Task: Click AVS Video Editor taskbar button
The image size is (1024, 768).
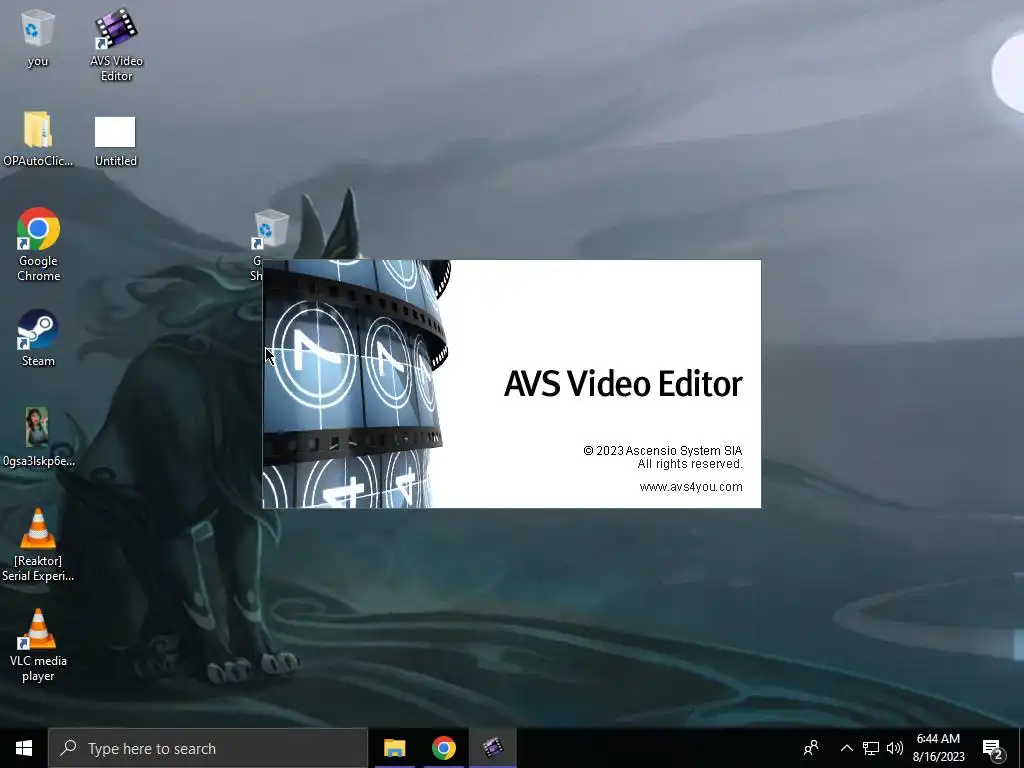Action: [x=493, y=748]
